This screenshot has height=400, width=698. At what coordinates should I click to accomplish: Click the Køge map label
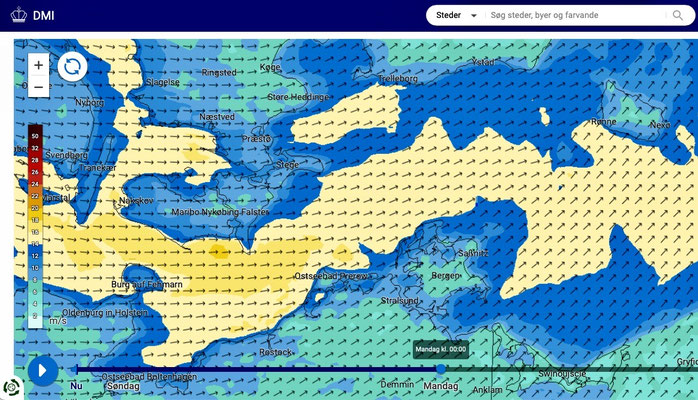(x=270, y=67)
